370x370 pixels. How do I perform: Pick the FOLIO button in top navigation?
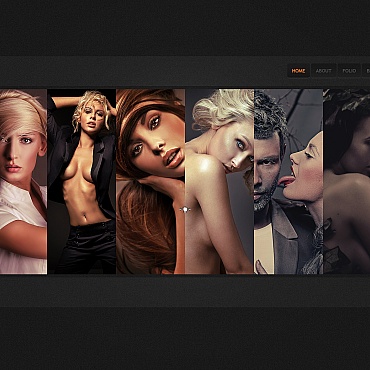pos(349,71)
